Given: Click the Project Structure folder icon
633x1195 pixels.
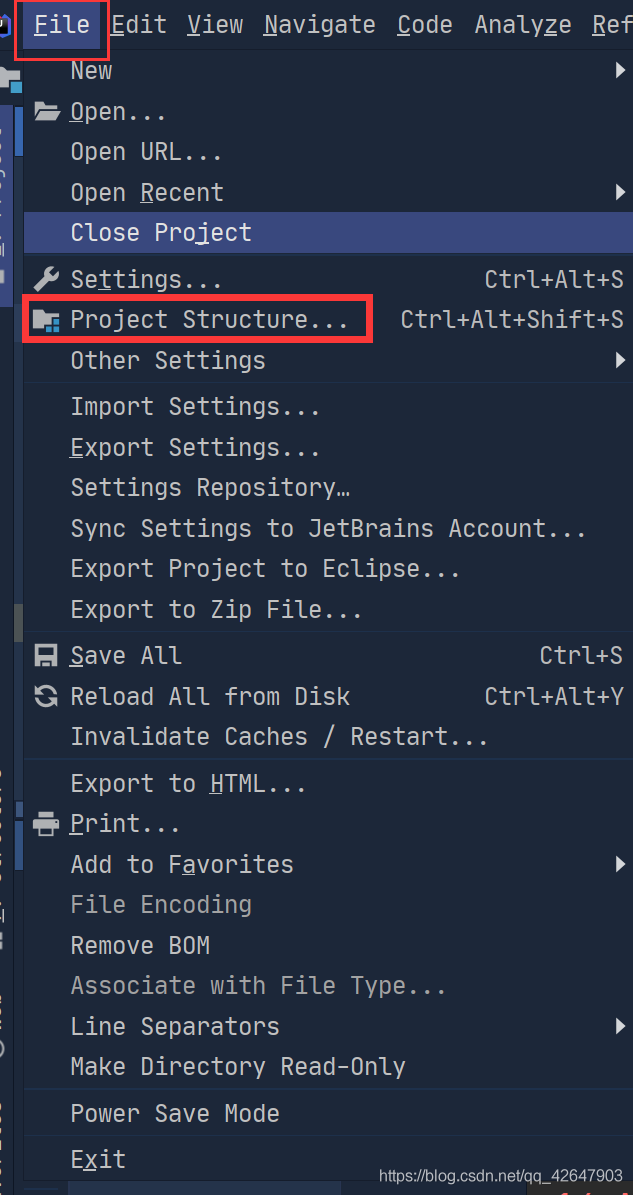Looking at the screenshot, I should point(47,320).
